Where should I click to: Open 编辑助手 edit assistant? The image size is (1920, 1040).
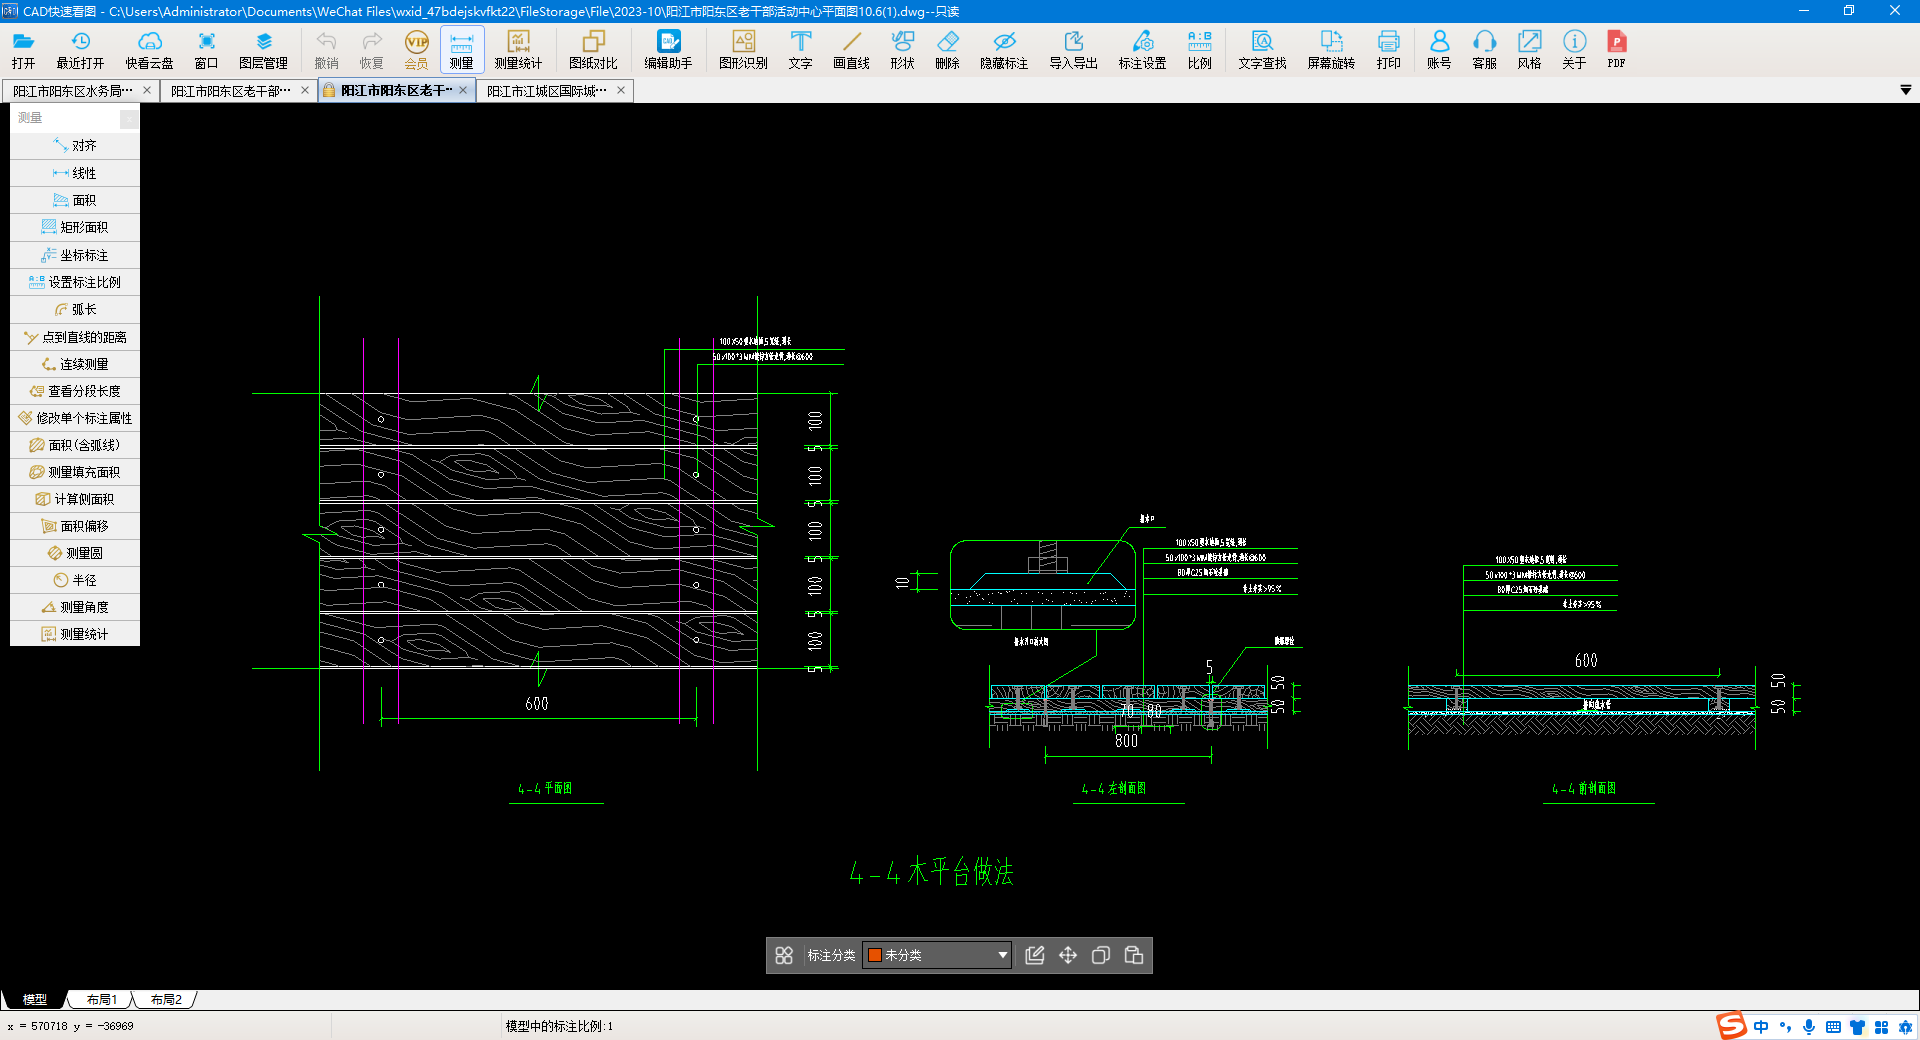(668, 49)
